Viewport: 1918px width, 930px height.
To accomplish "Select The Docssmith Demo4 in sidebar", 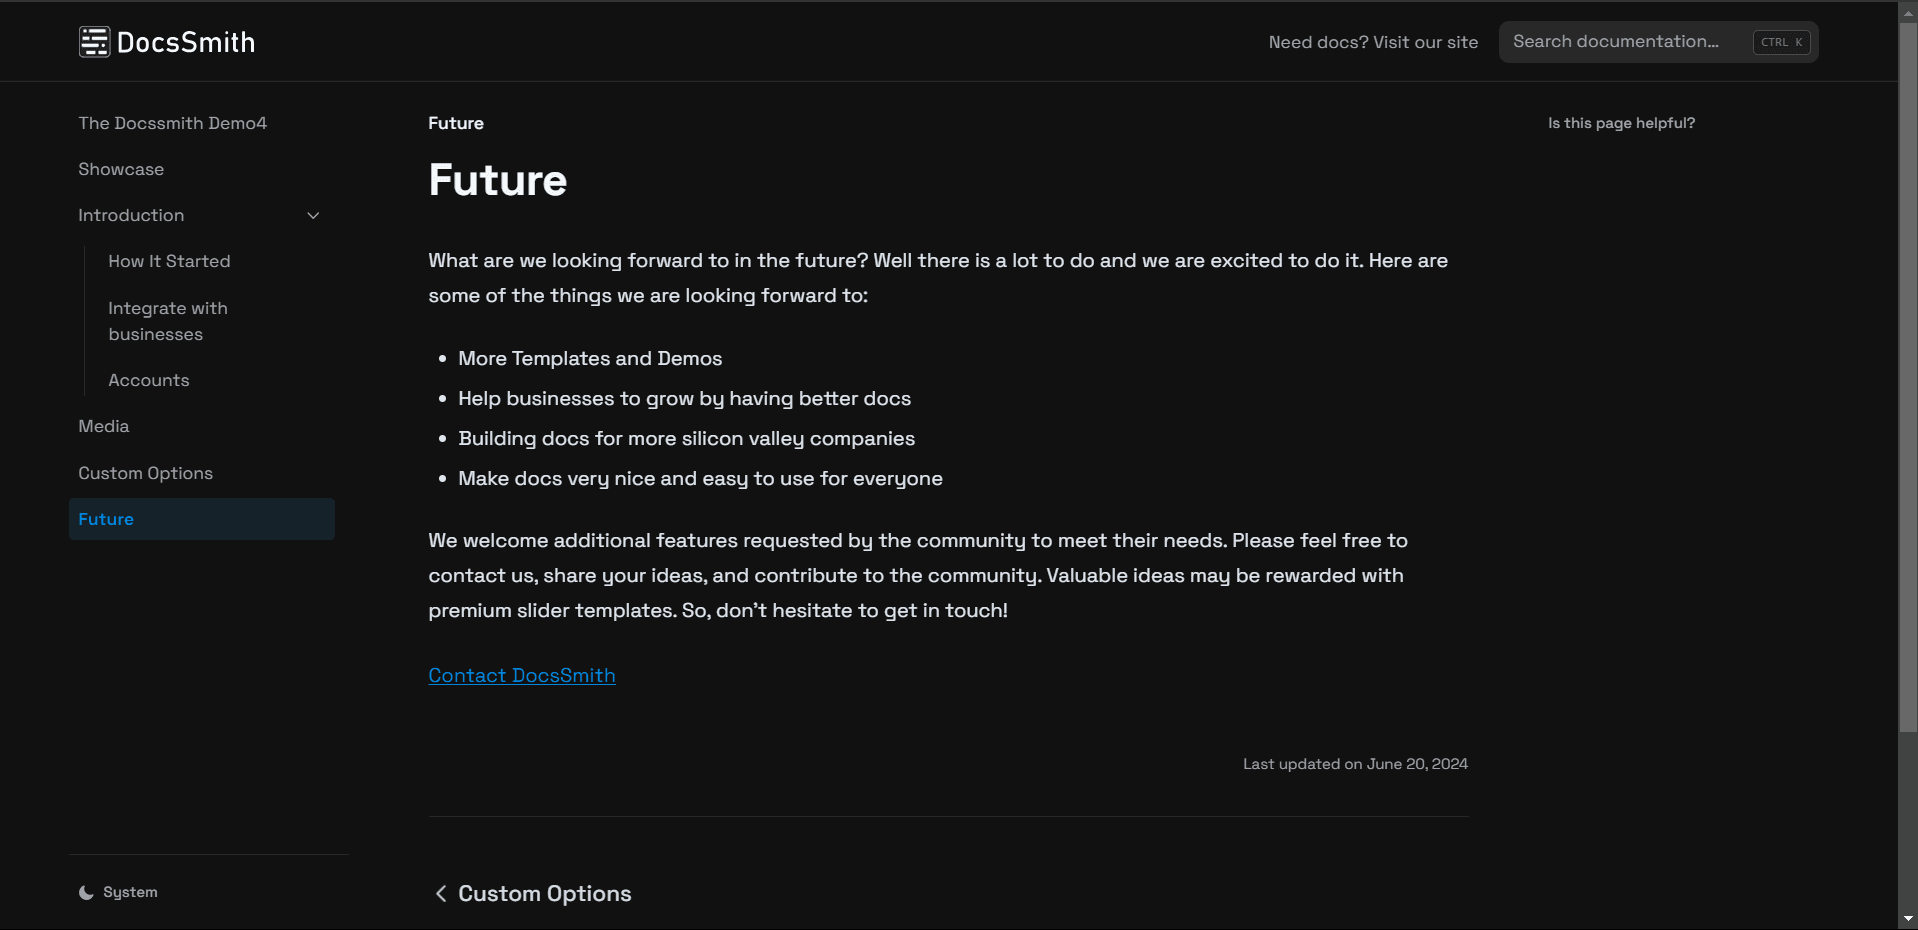I will (172, 124).
